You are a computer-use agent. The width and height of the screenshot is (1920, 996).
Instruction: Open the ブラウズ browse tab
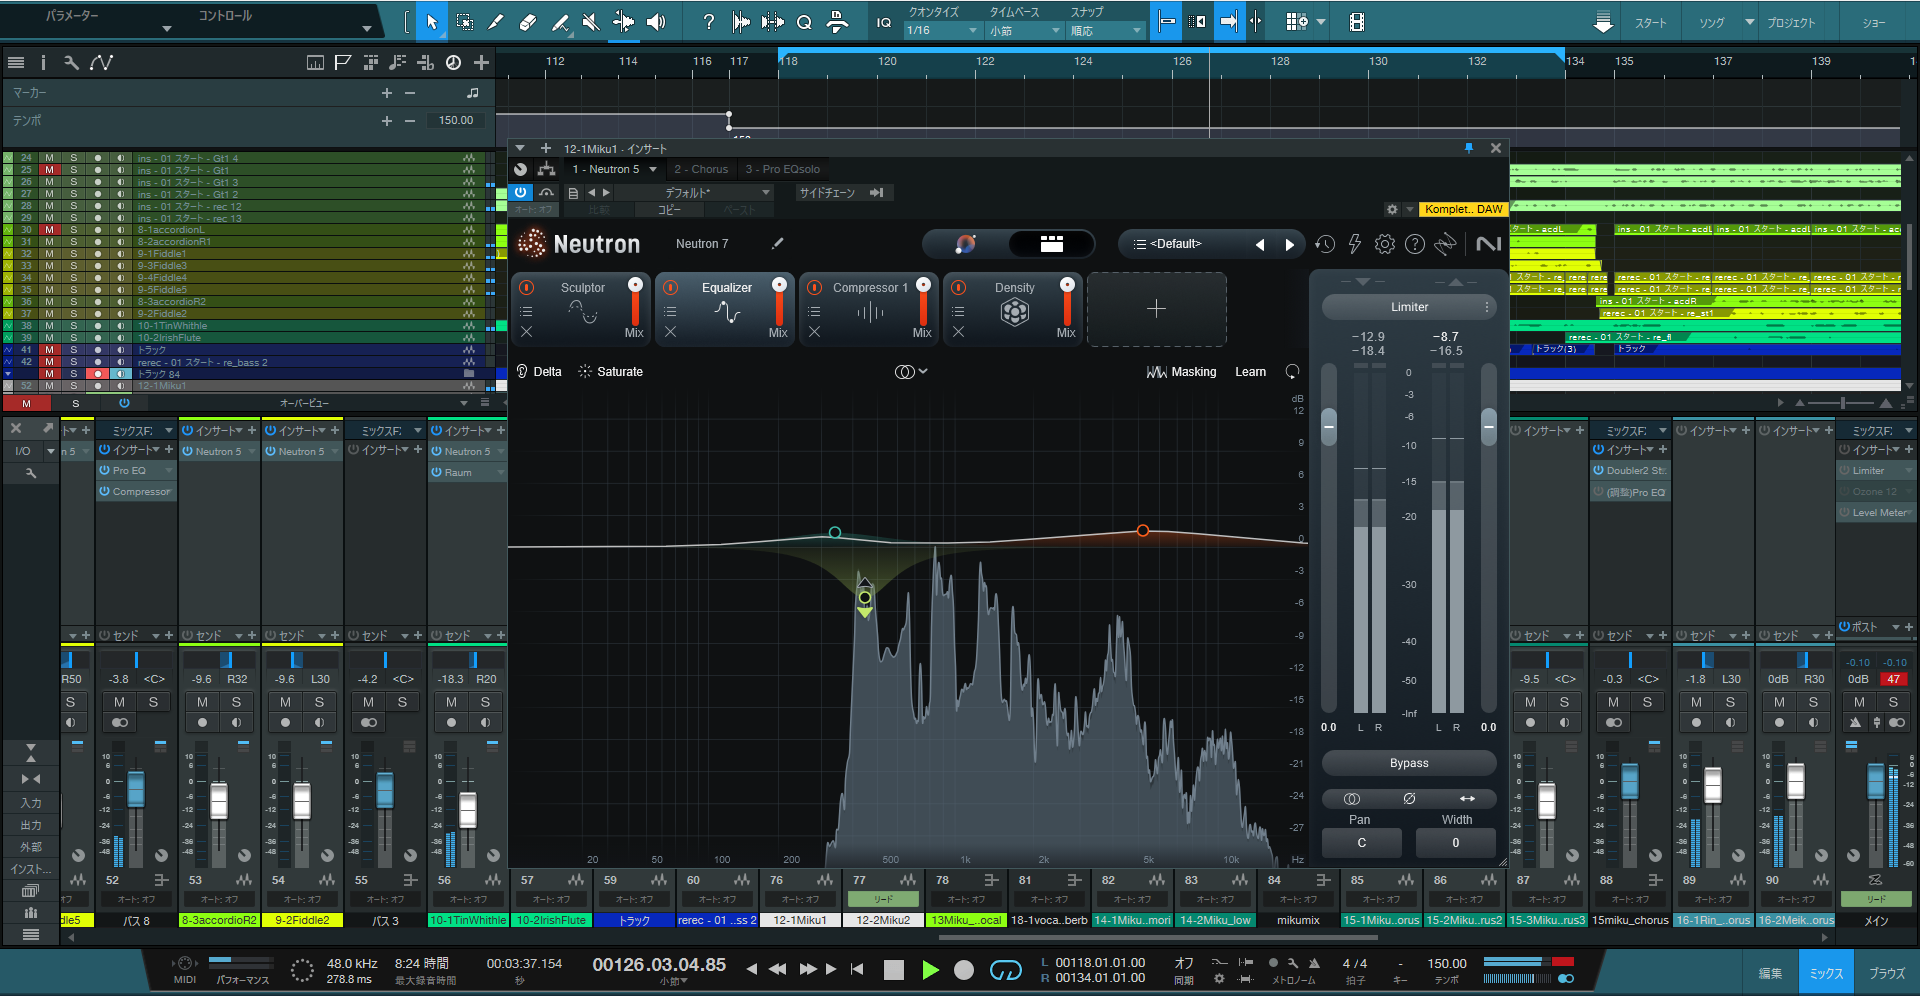(x=1887, y=973)
